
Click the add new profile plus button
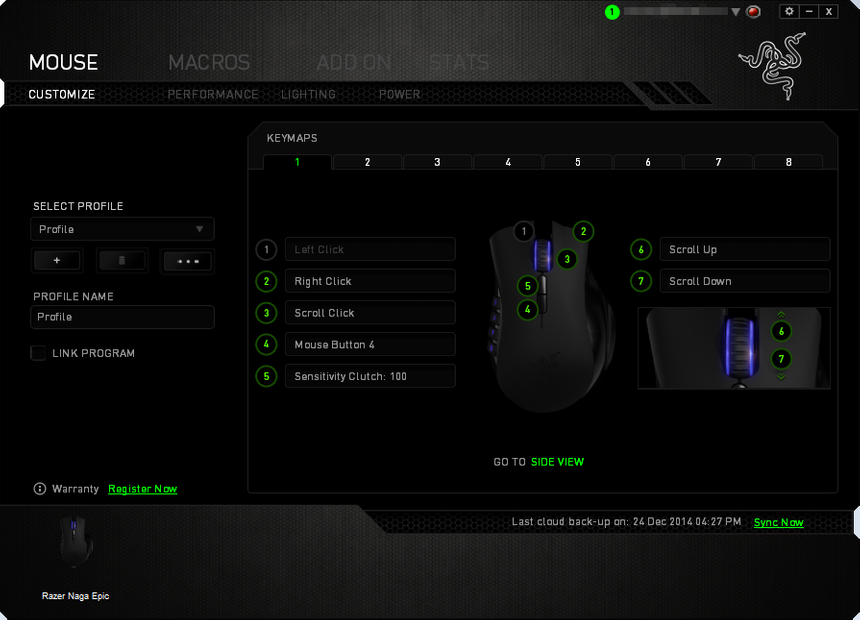click(57, 260)
